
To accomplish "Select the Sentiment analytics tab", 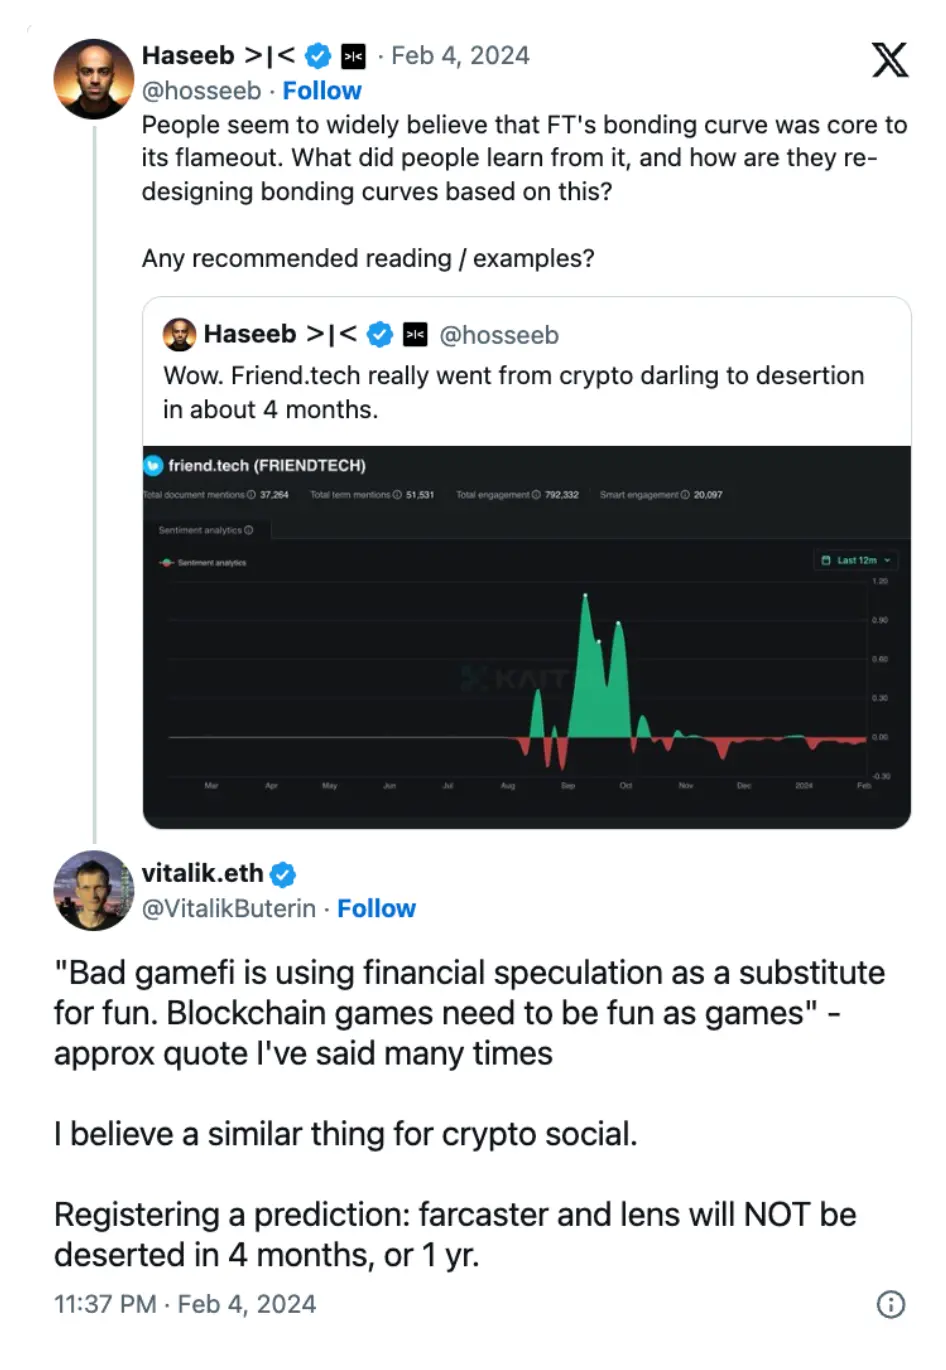I will click(206, 530).
